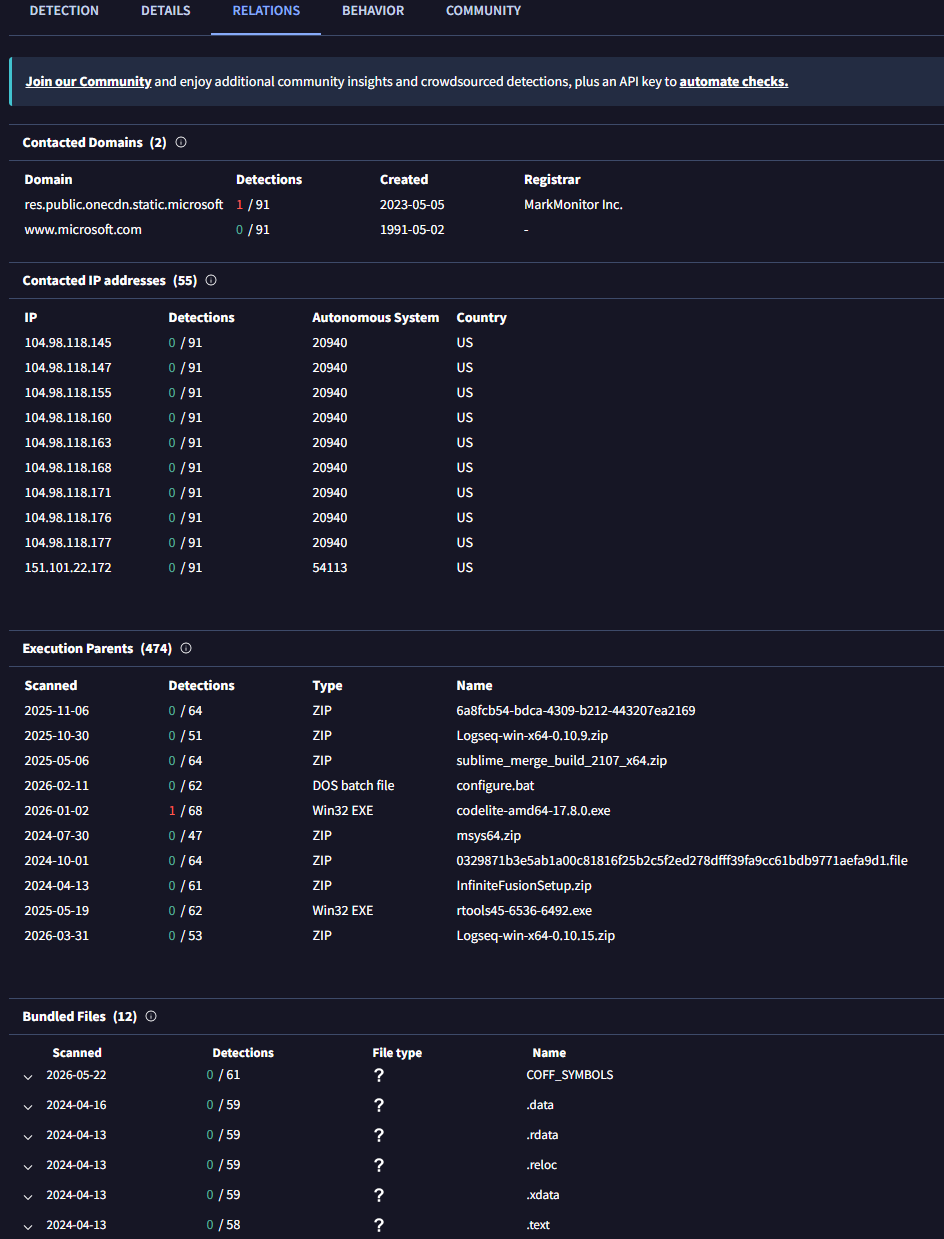Screen dimensions: 944x1239
Task: Open execution parent rtools45-6536-6492.exe
Action: pos(524,910)
